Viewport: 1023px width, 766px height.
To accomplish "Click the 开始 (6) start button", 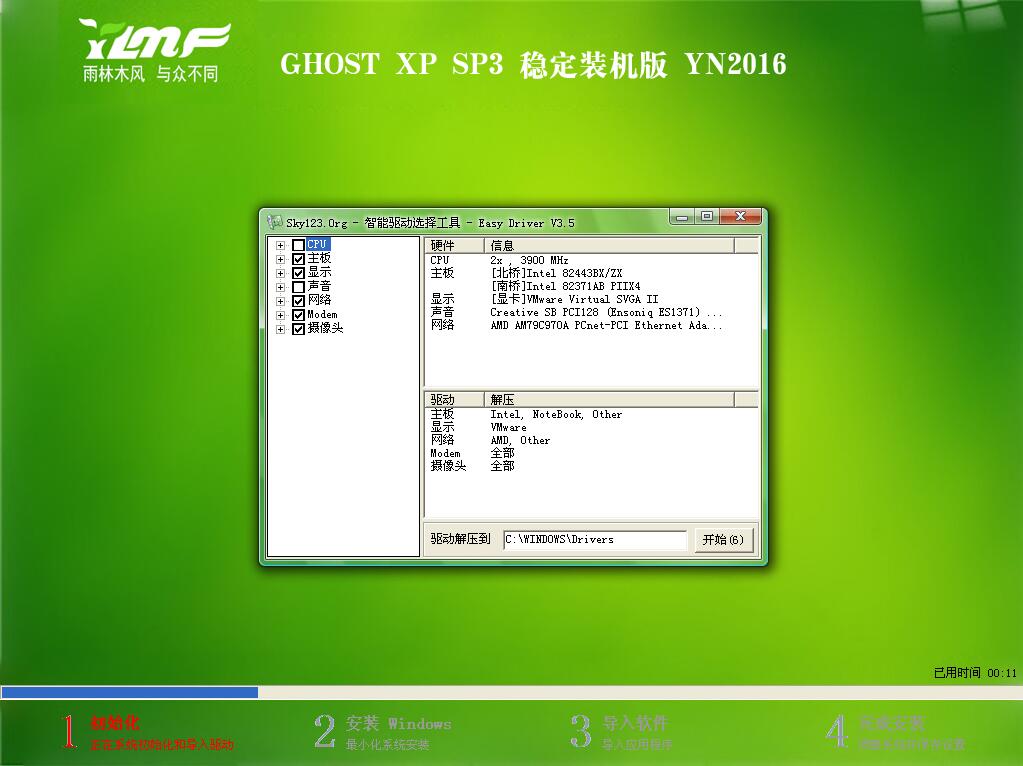I will click(723, 540).
